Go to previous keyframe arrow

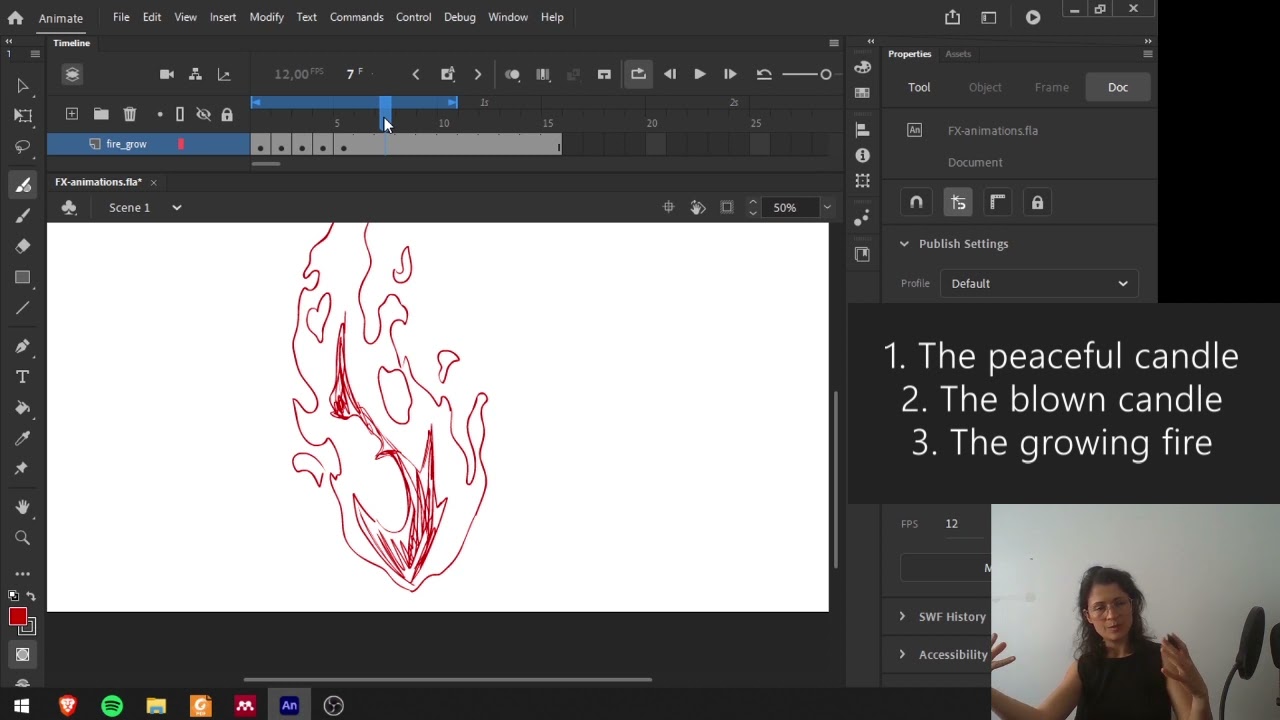tap(416, 74)
